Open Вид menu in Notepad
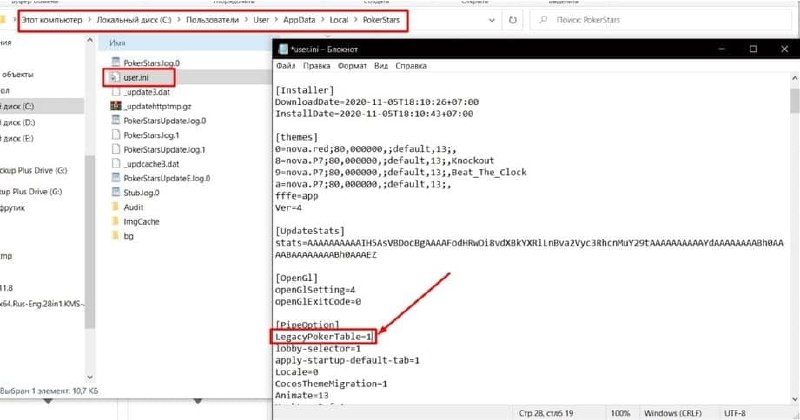 (381, 66)
